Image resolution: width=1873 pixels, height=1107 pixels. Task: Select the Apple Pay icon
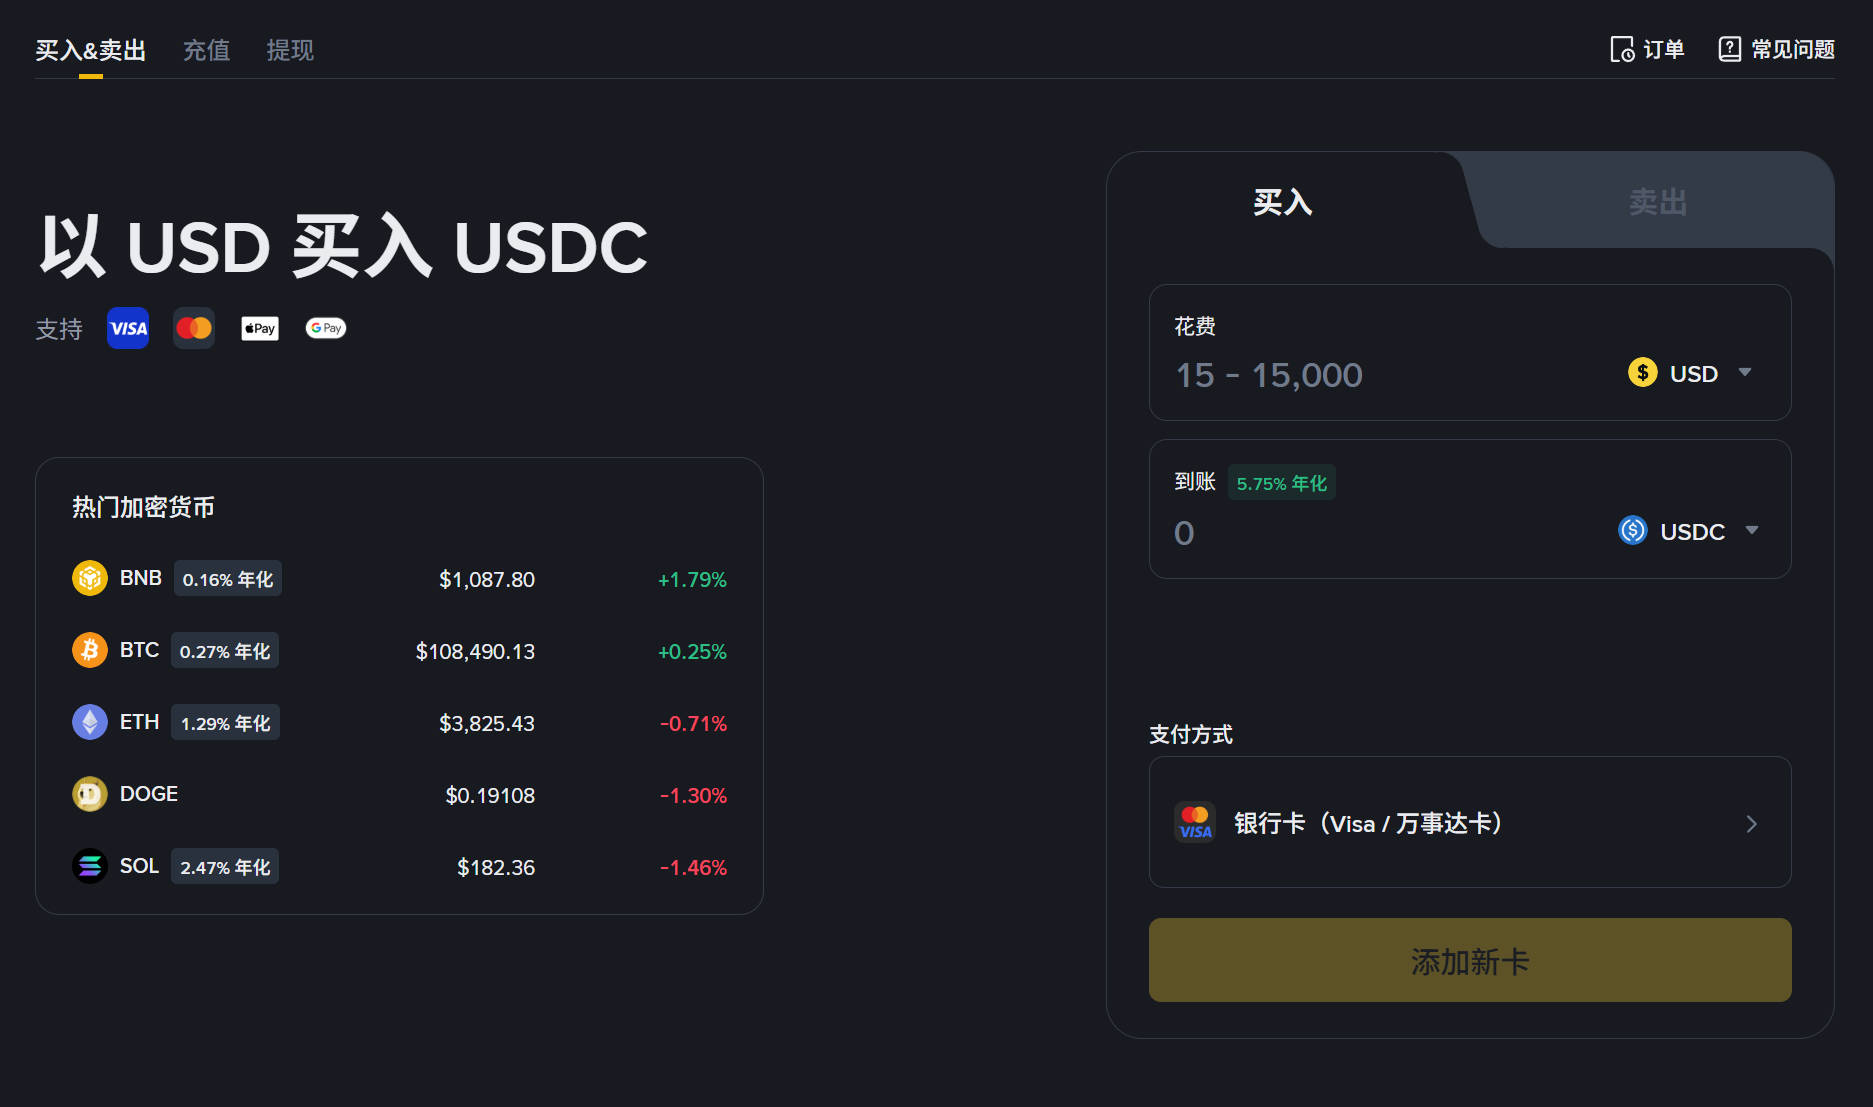(x=259, y=328)
